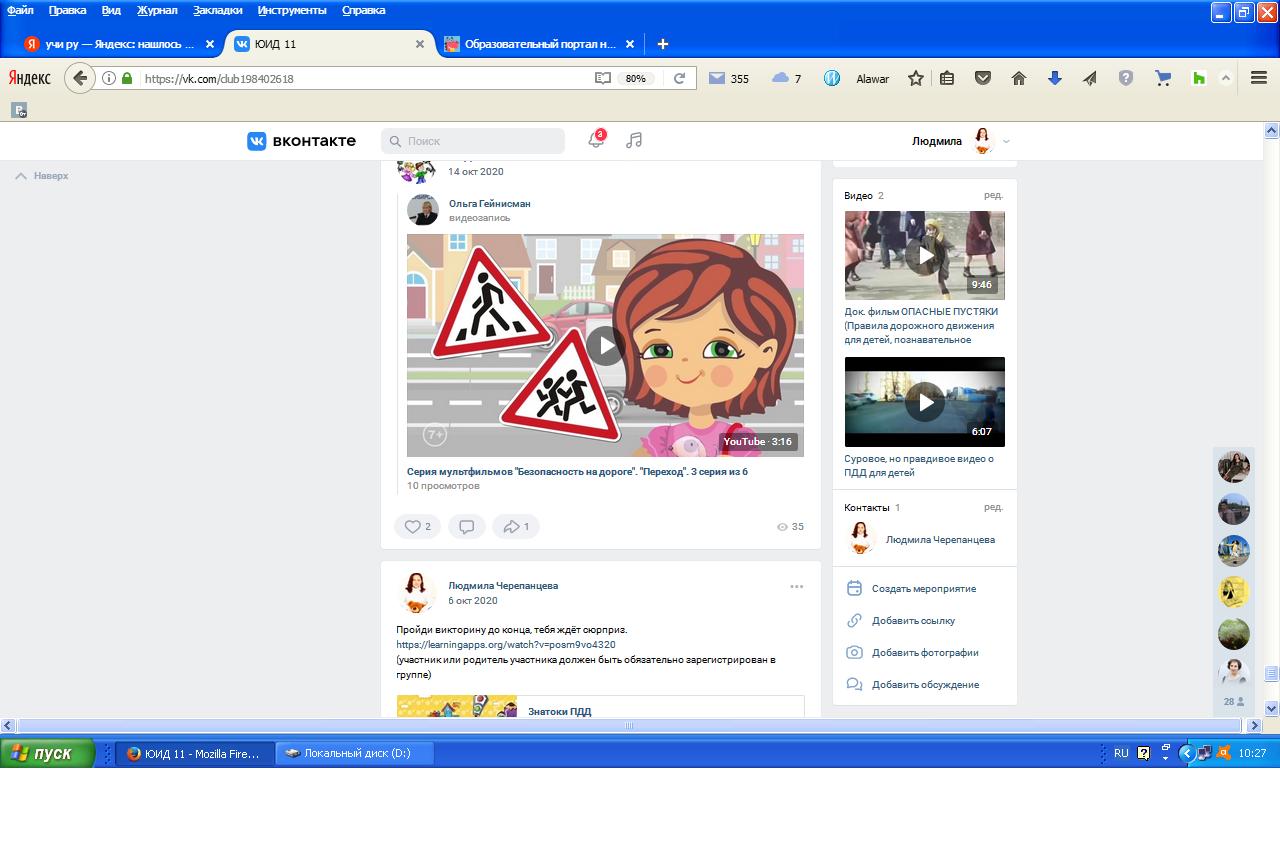Click the 80% zoom level indicator
The height and width of the screenshot is (867, 1280).
(634, 78)
